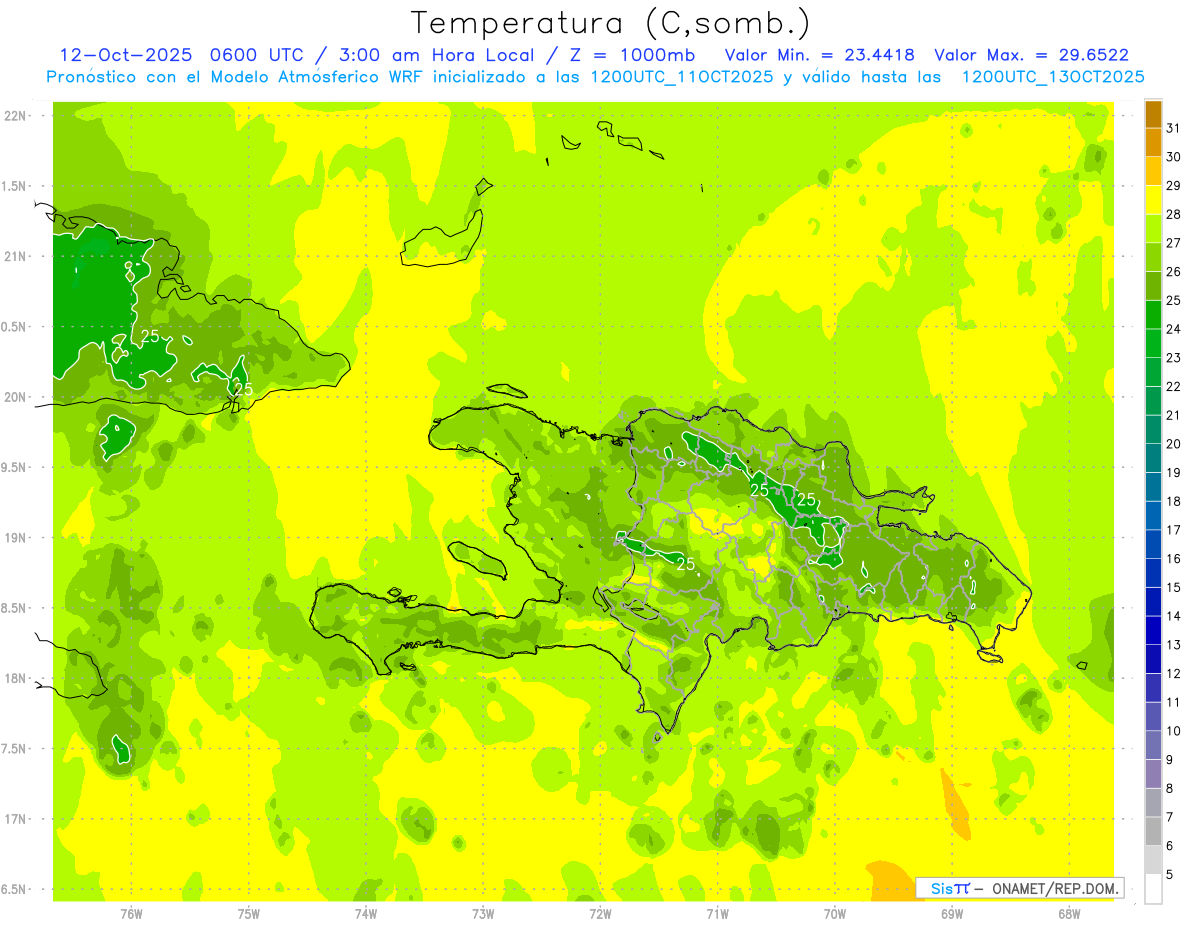Click the 25 label on the color scale
The width and height of the screenshot is (1200, 927).
(1174, 301)
